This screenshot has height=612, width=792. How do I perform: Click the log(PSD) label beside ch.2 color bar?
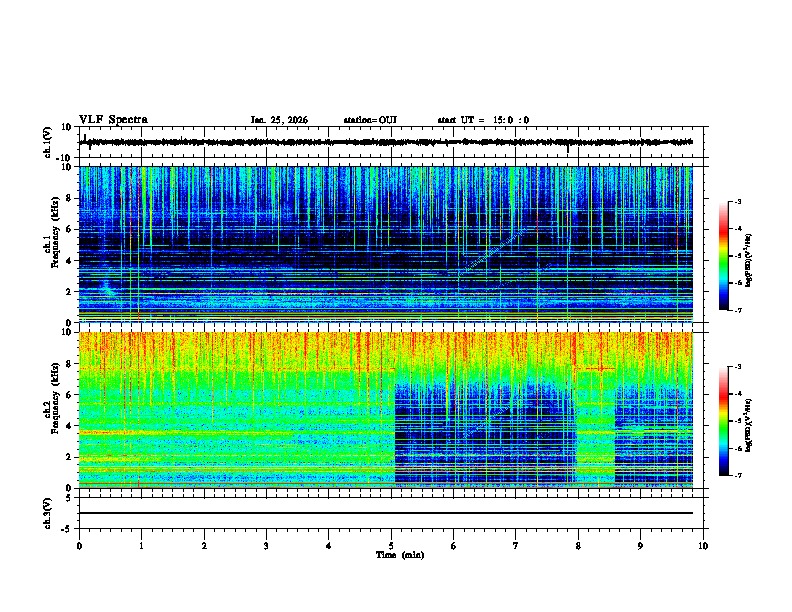pos(748,425)
